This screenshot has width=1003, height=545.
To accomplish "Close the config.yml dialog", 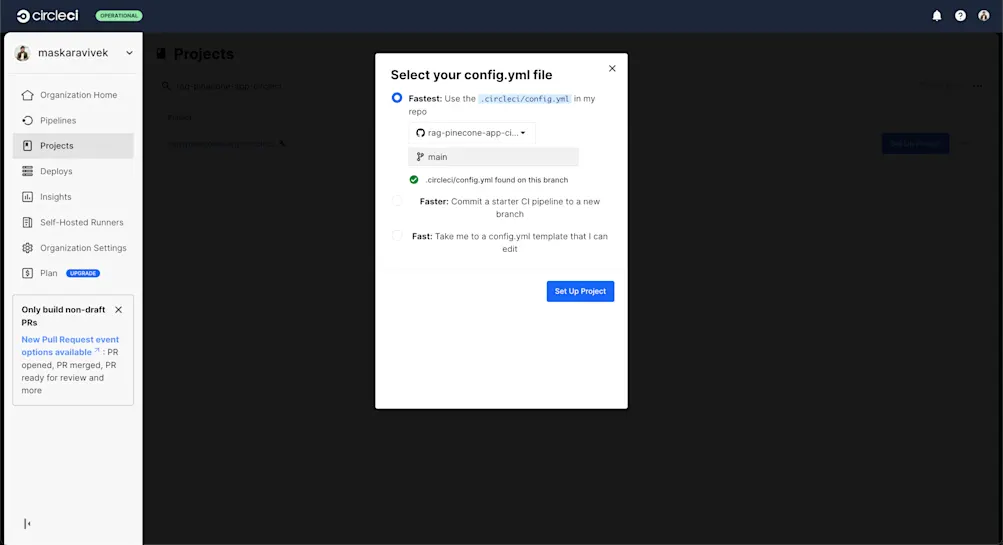I will 612,68.
